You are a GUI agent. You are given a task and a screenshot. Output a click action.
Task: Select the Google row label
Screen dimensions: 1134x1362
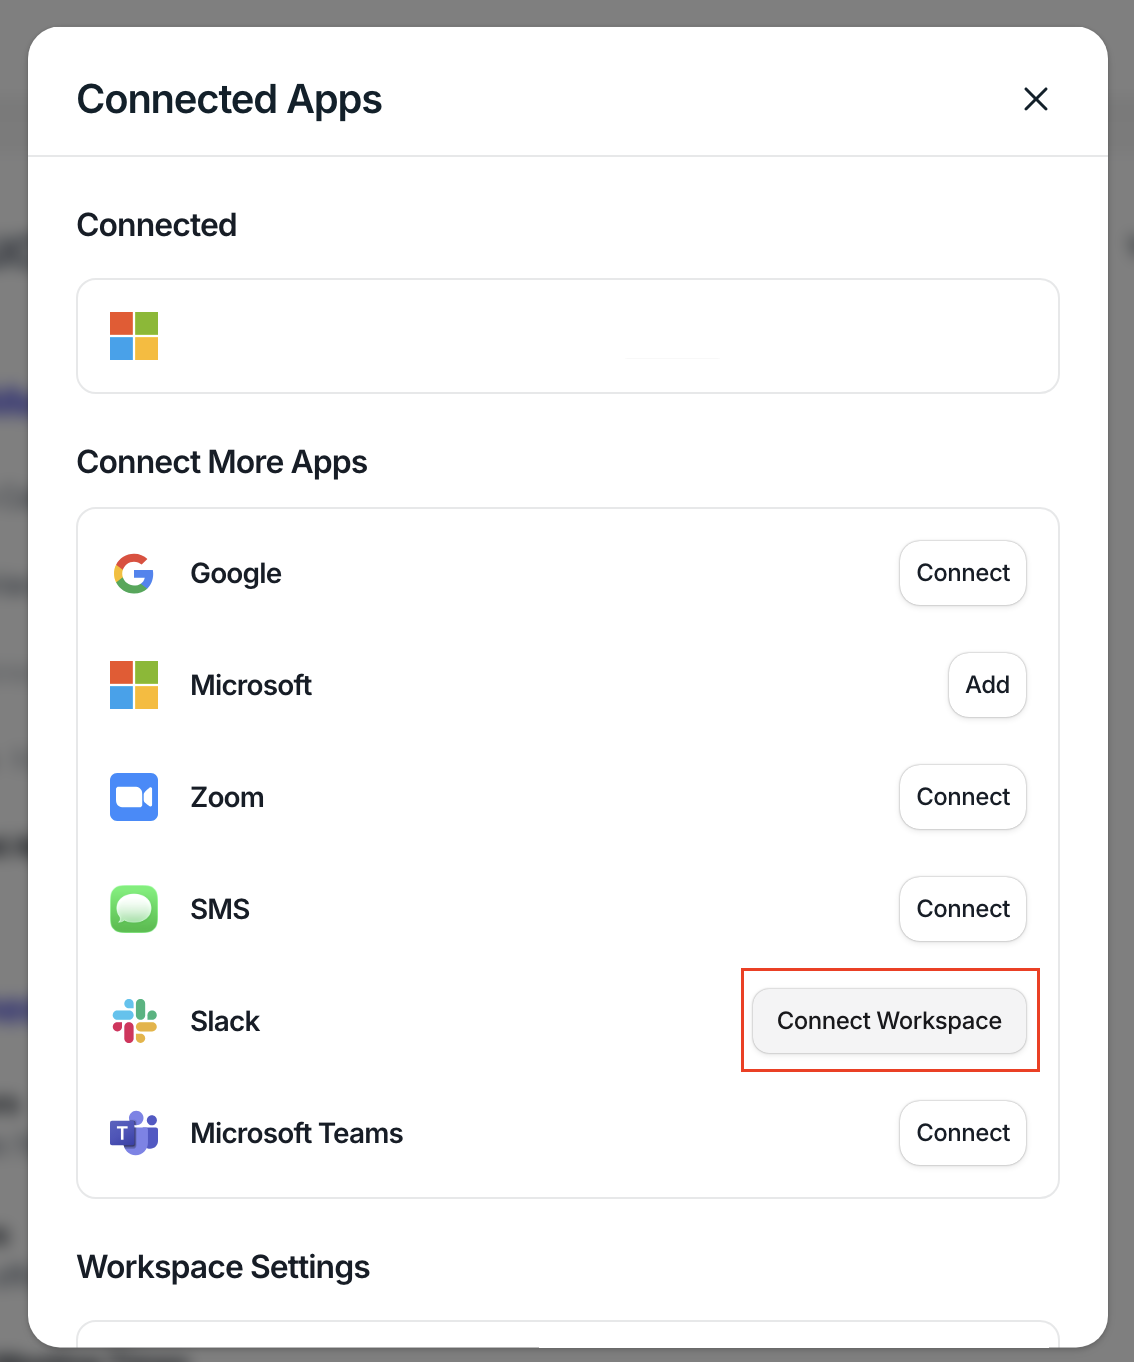pyautogui.click(x=236, y=574)
